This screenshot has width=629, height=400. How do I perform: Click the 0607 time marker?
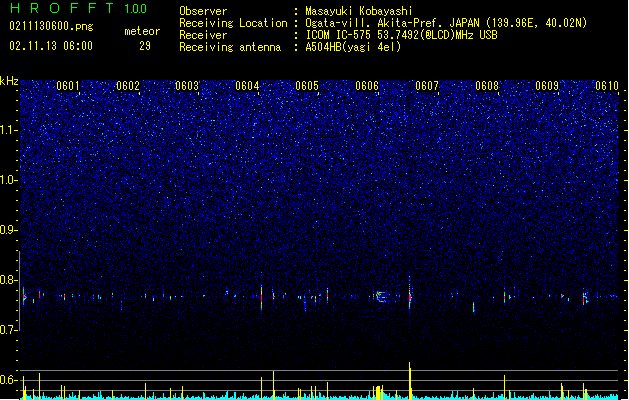(x=427, y=86)
